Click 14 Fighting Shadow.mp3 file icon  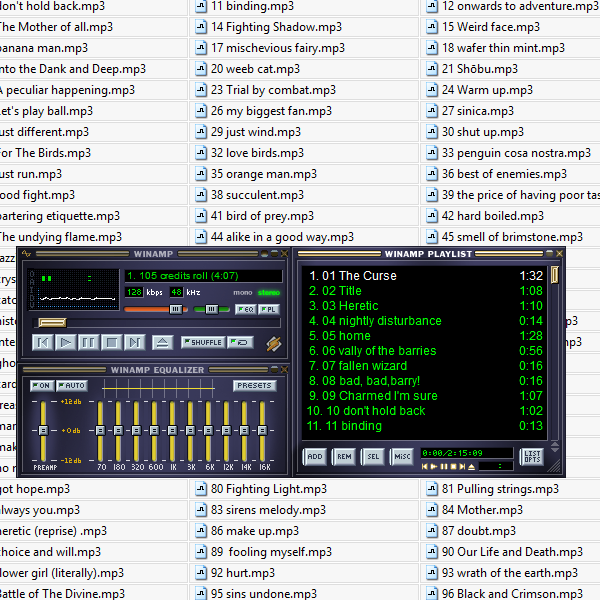tap(201, 27)
